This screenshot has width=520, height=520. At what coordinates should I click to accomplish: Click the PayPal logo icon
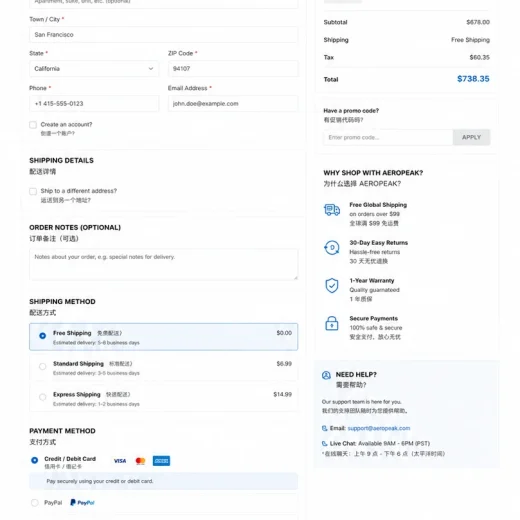[82, 503]
